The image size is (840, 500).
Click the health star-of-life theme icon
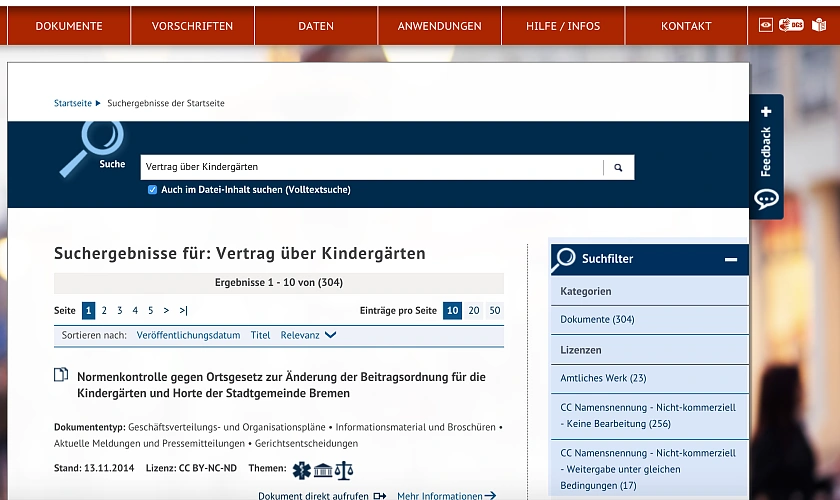(x=302, y=471)
